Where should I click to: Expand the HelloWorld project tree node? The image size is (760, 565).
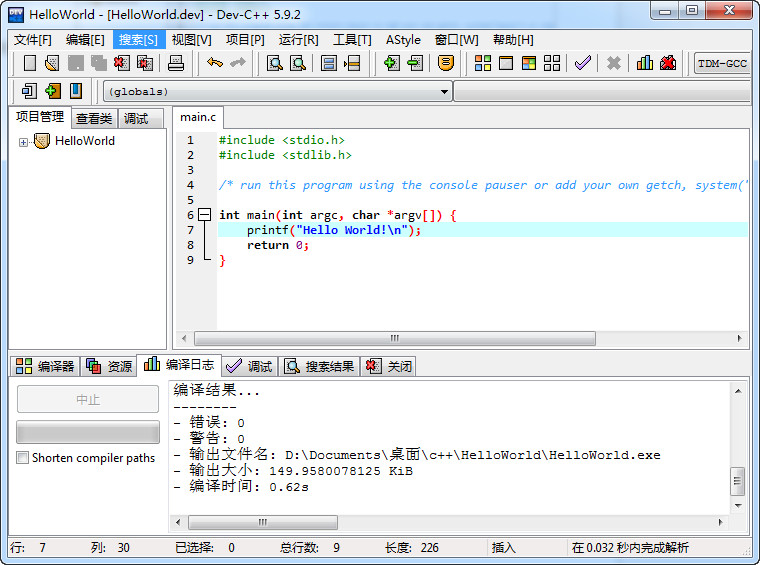(23, 142)
